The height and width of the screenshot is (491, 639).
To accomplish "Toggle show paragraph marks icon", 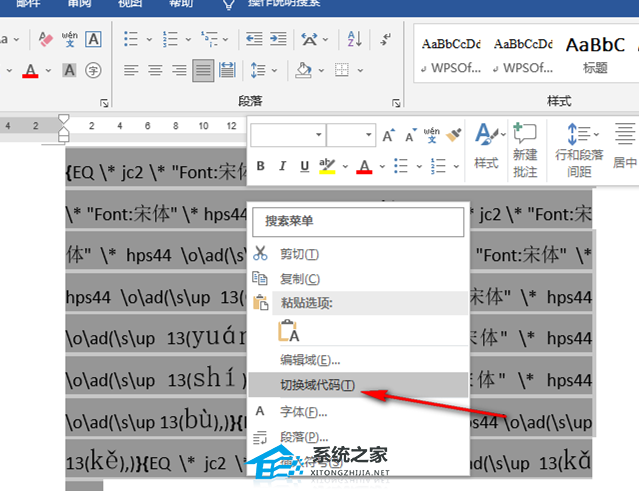I will click(x=386, y=39).
